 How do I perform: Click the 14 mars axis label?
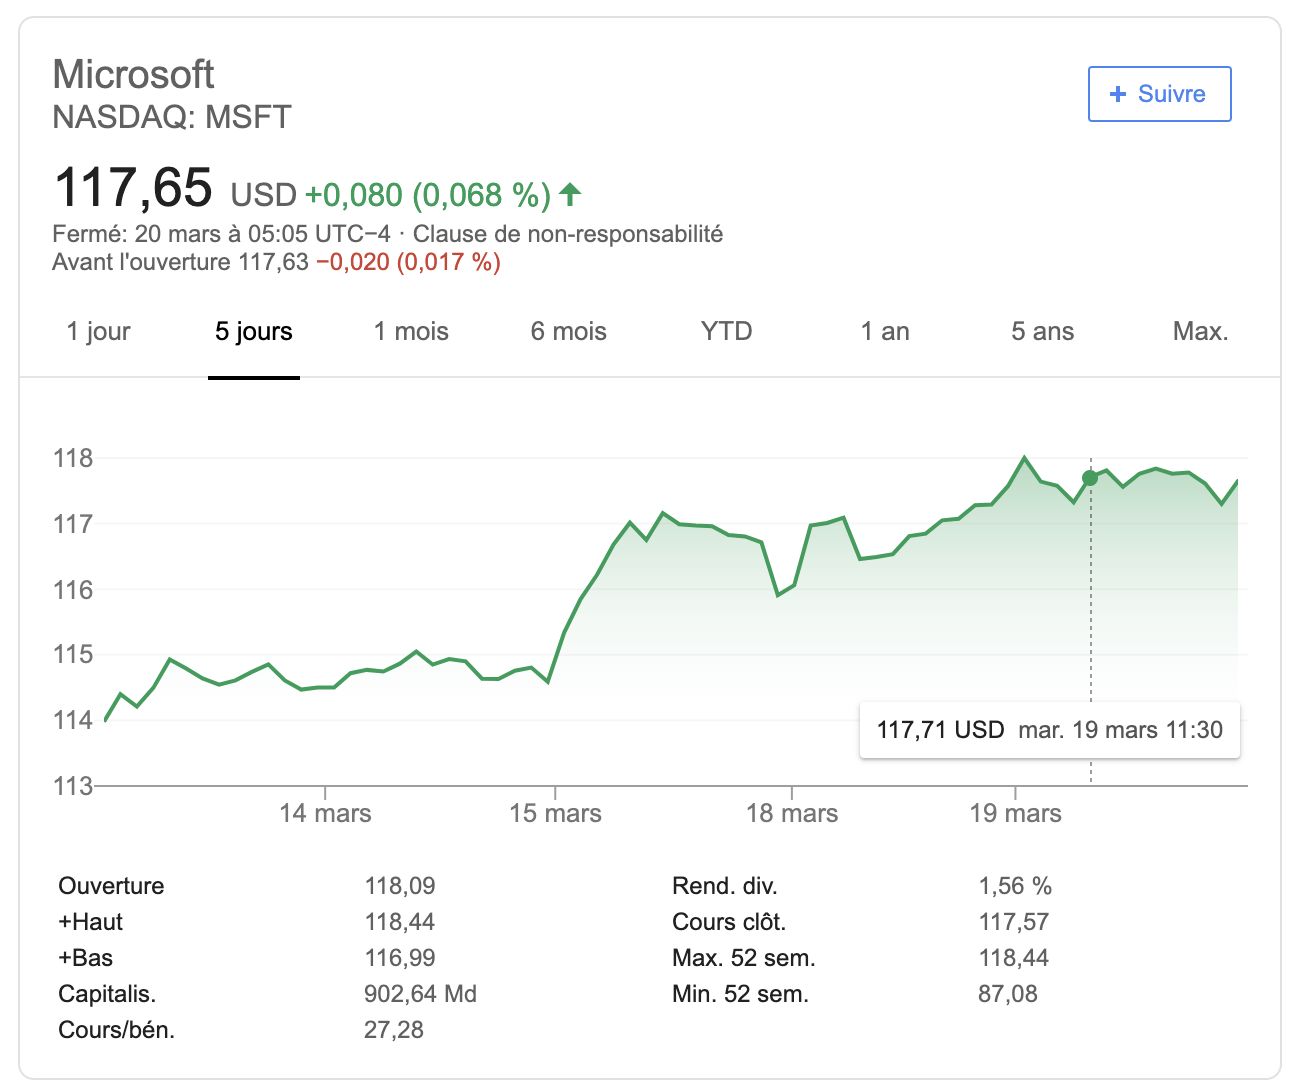[325, 813]
